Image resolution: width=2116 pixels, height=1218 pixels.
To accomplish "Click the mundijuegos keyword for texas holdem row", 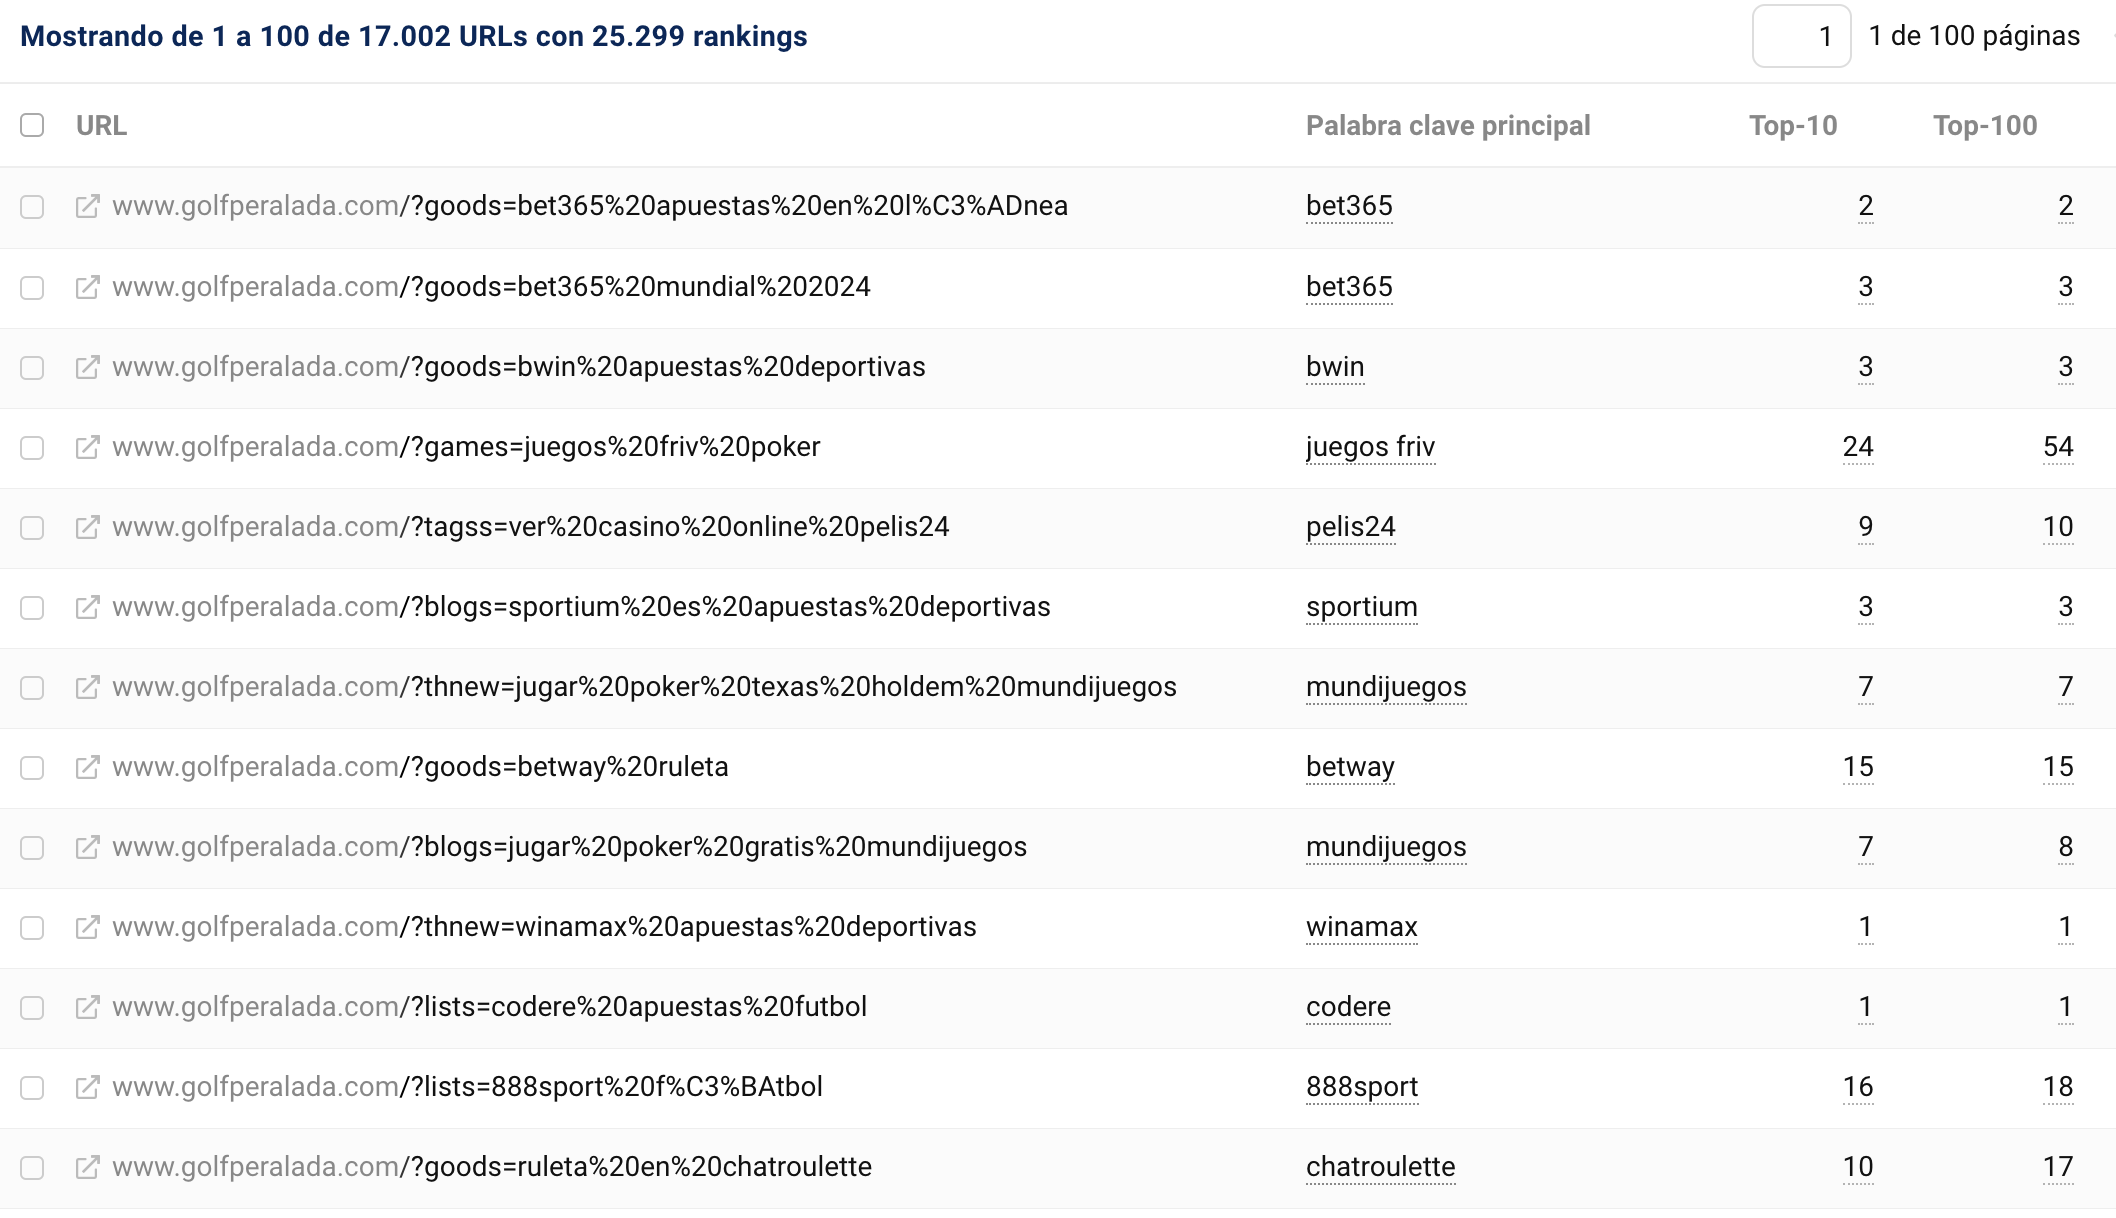I will click(x=1386, y=687).
